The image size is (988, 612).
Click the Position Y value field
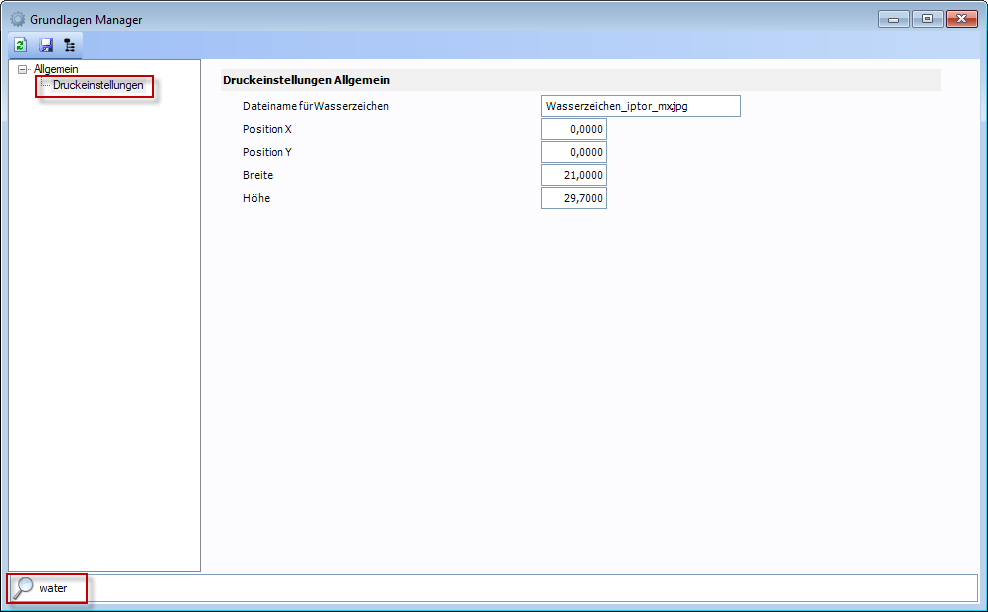(573, 152)
